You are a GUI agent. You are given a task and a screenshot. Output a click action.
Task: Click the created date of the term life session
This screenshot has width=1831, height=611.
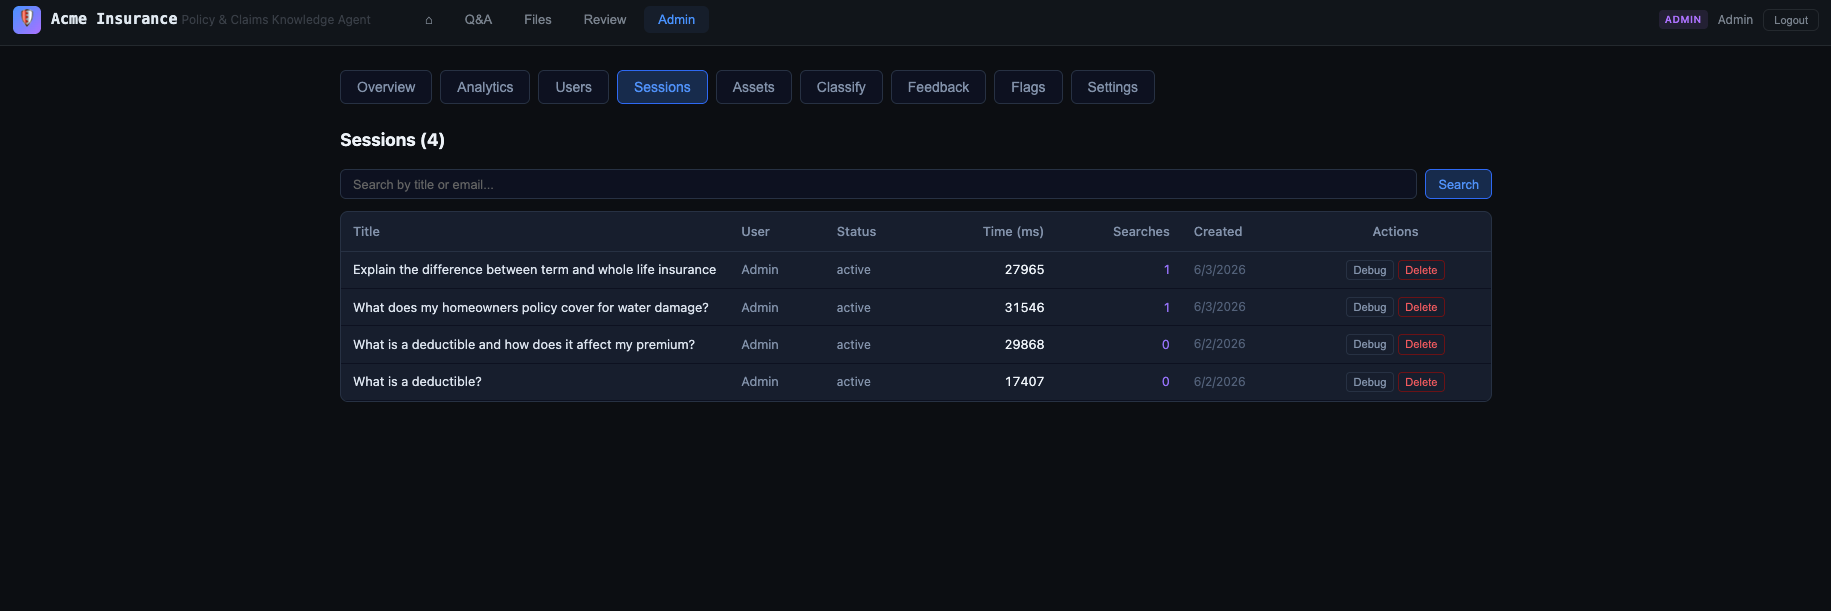point(1220,270)
